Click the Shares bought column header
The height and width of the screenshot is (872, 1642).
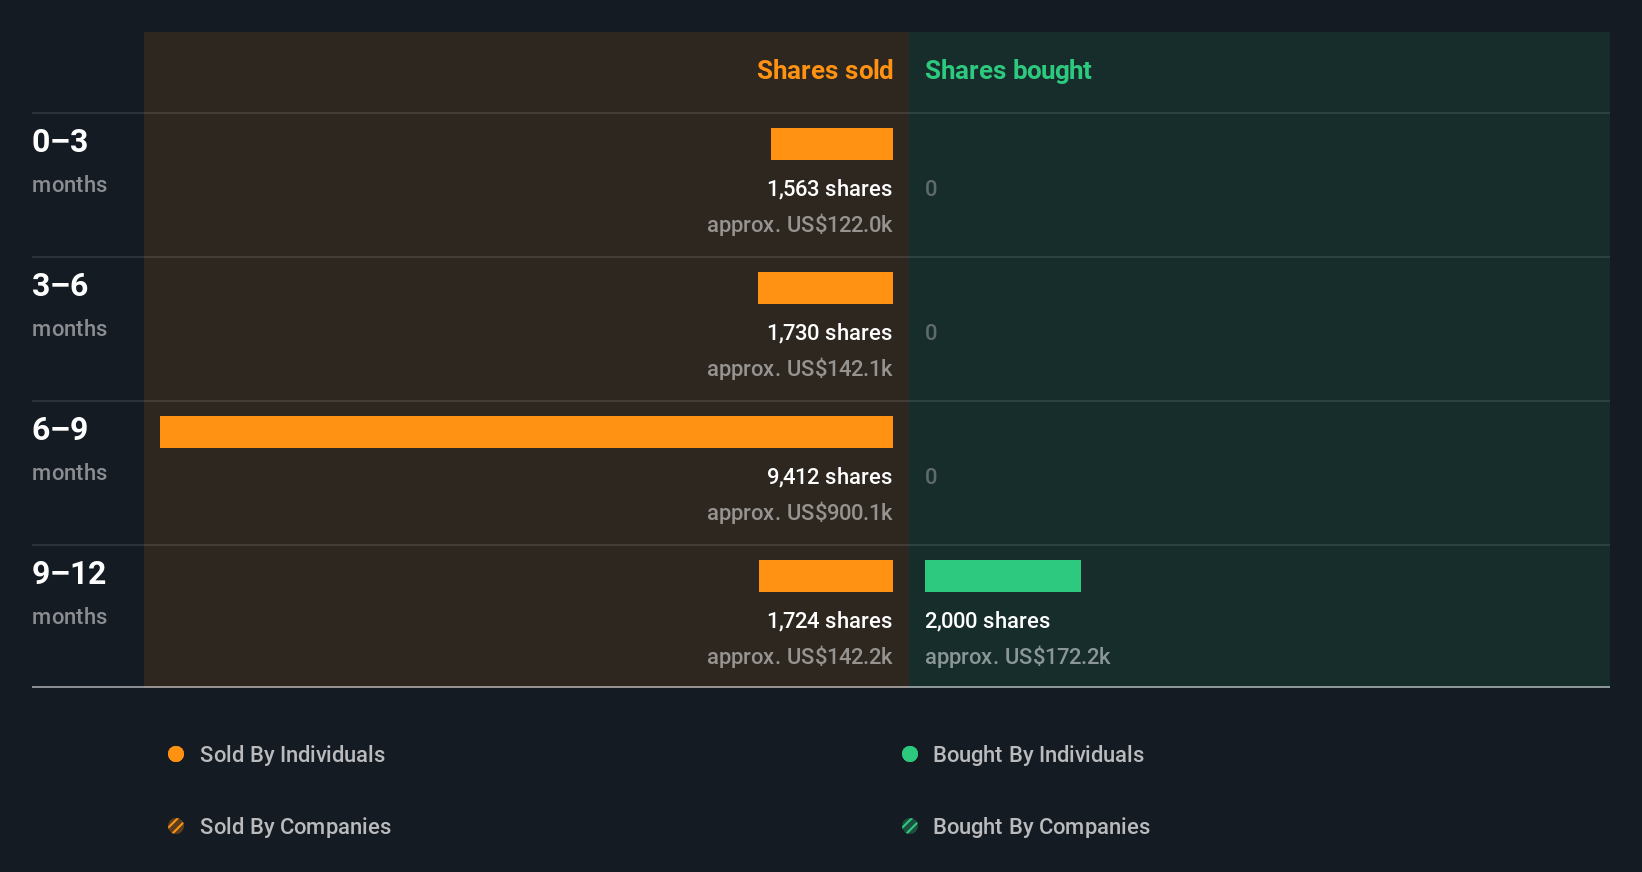click(1008, 70)
